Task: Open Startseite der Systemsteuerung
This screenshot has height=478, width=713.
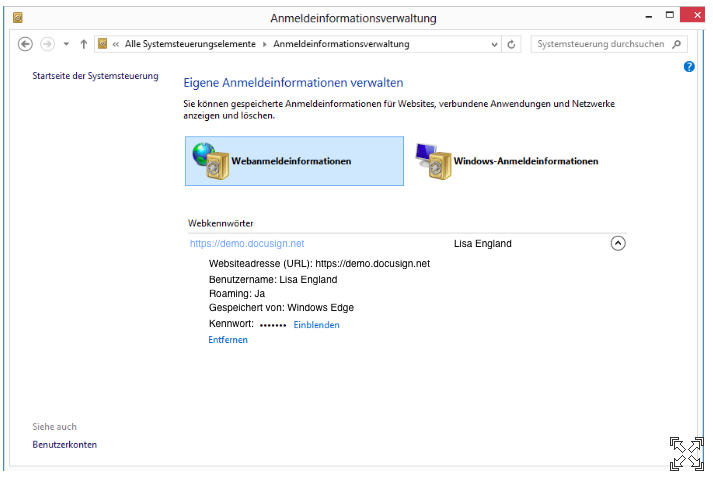Action: pos(95,76)
